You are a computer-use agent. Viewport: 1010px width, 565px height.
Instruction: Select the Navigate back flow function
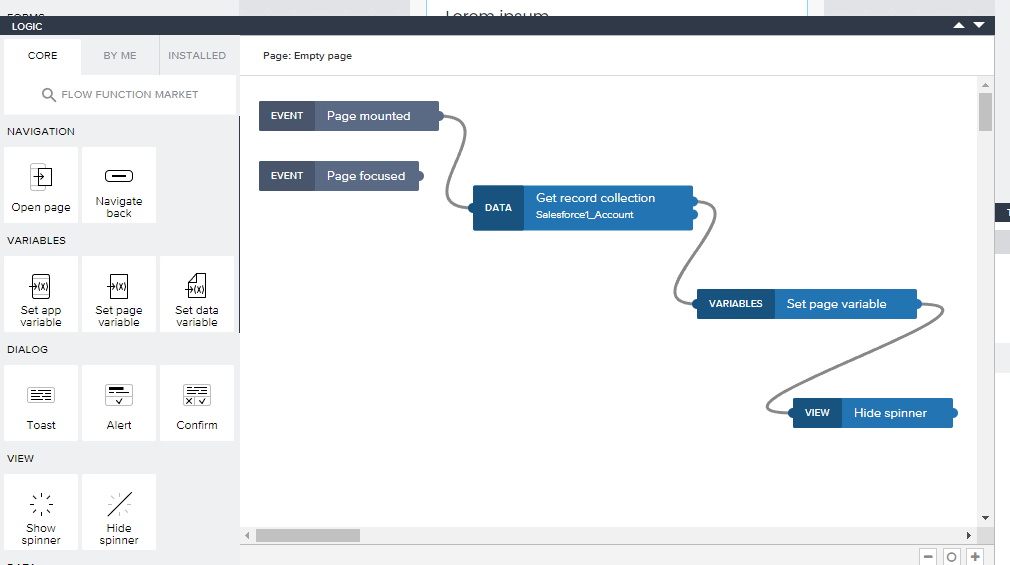[x=119, y=186]
